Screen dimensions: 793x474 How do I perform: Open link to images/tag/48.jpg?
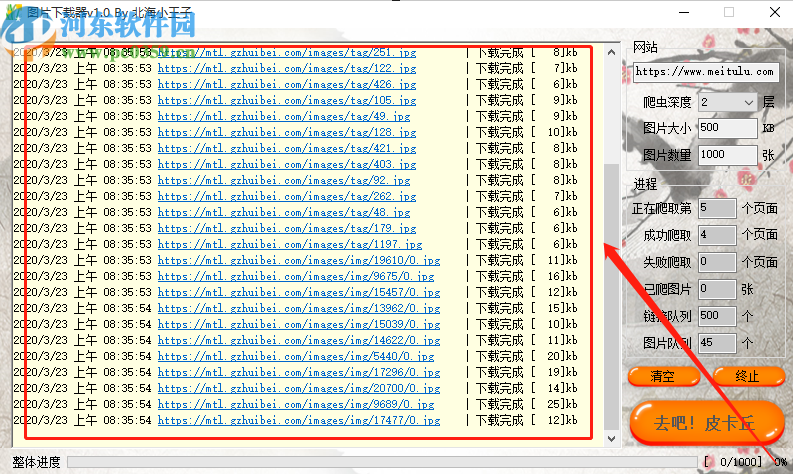click(x=284, y=212)
